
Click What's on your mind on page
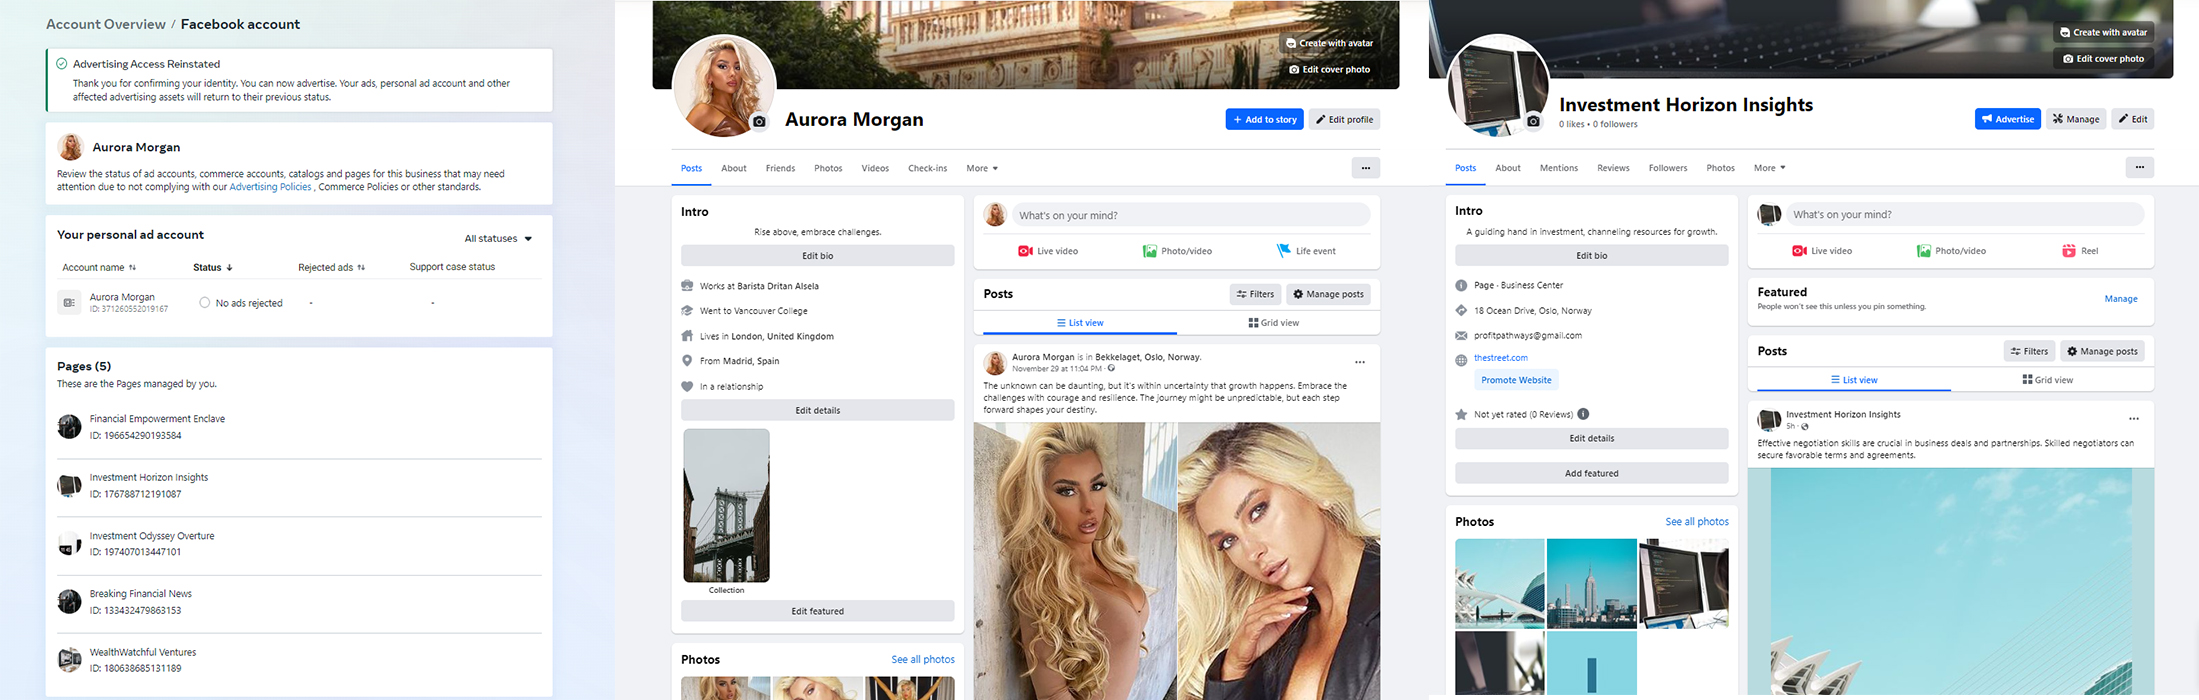[x=1964, y=214]
